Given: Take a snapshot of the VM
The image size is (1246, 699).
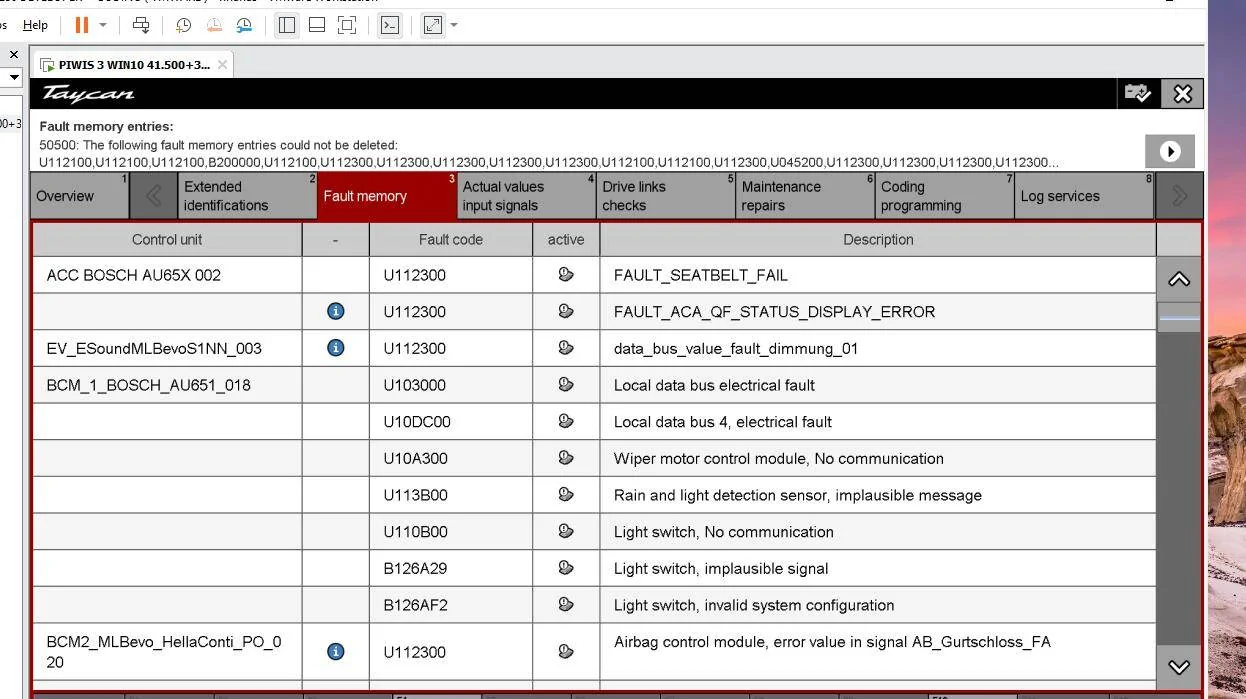Looking at the screenshot, I should pyautogui.click(x=184, y=25).
